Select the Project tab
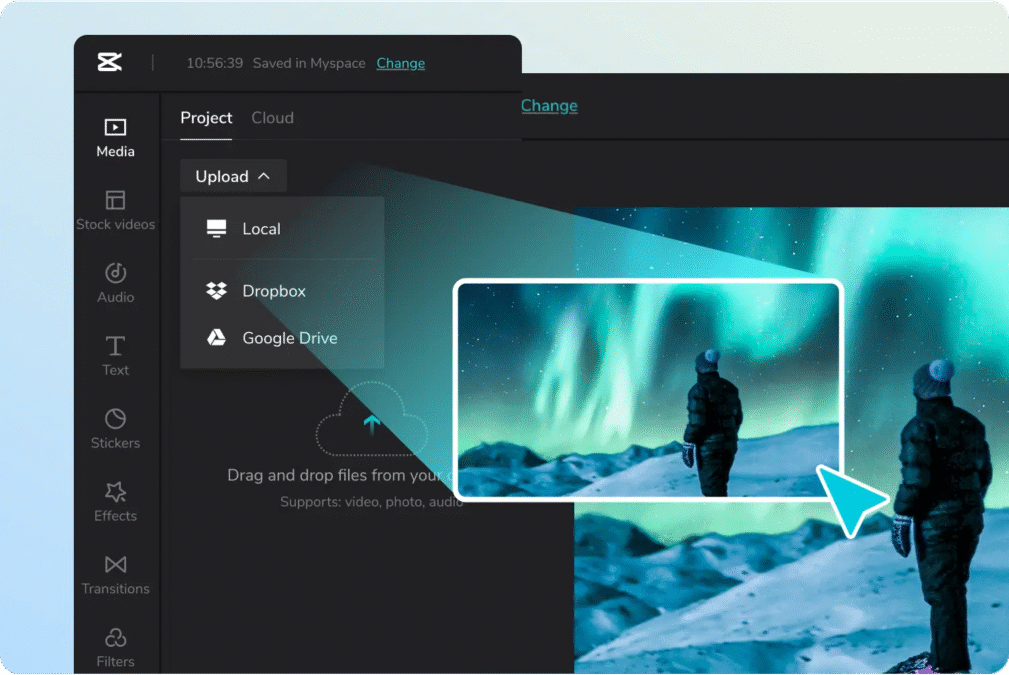The height and width of the screenshot is (675, 1009). pos(206,117)
